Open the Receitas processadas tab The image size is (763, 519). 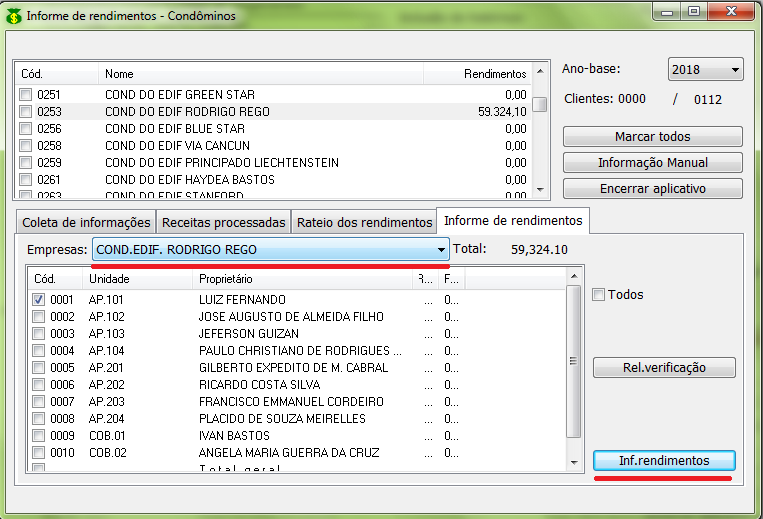[x=224, y=222]
